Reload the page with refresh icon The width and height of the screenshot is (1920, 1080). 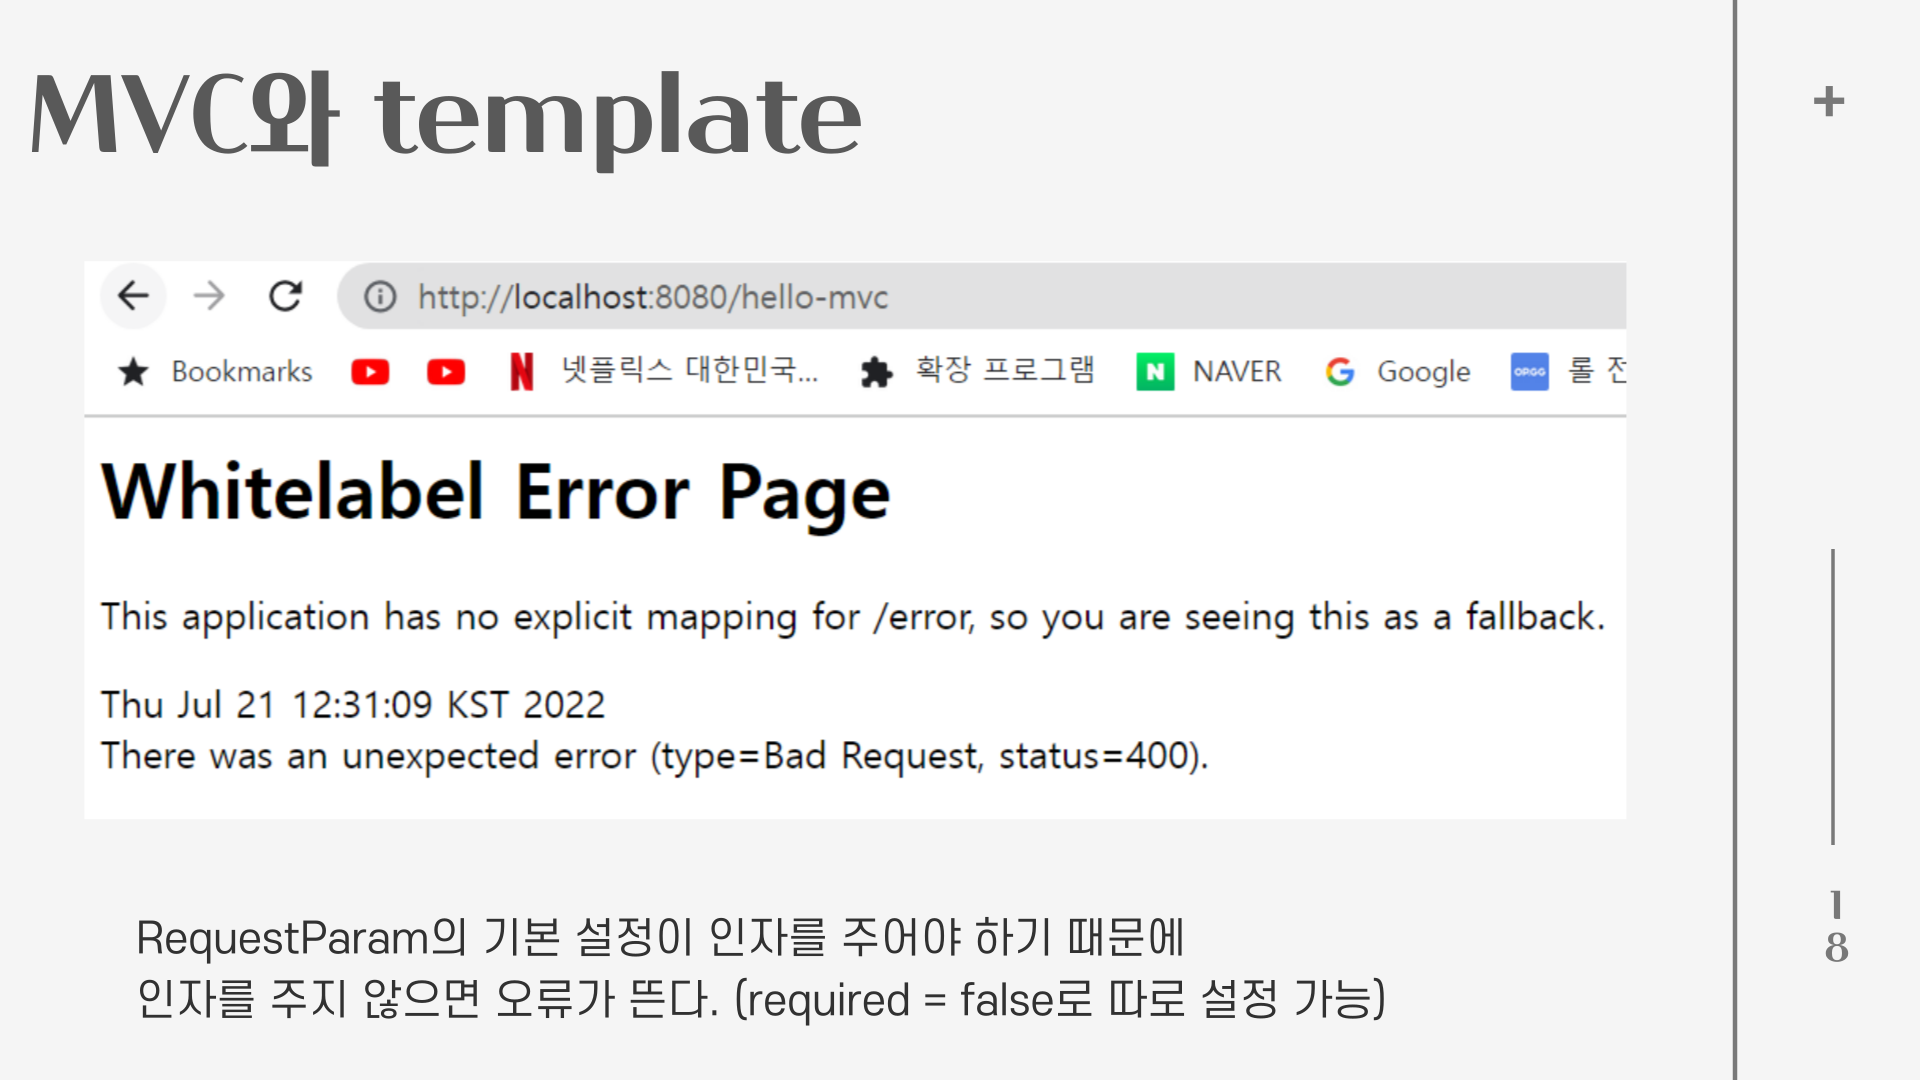click(x=286, y=296)
